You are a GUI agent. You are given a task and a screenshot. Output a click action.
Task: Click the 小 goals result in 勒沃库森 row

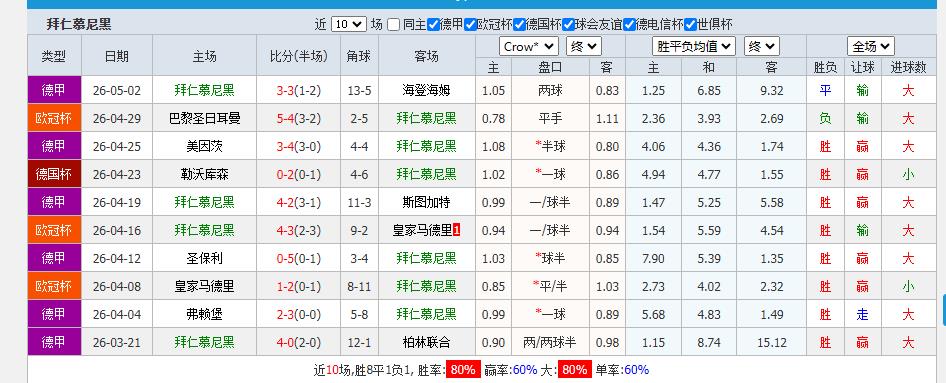[x=908, y=174]
